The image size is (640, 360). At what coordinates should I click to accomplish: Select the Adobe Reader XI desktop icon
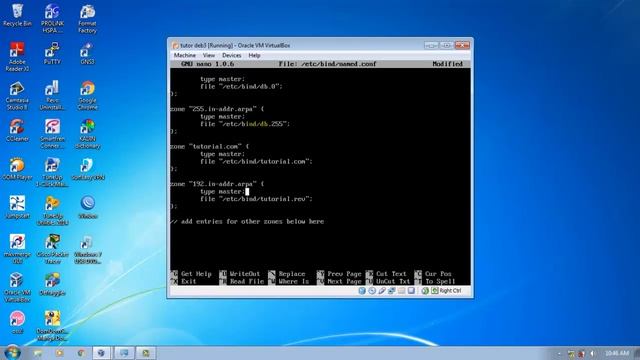17,57
